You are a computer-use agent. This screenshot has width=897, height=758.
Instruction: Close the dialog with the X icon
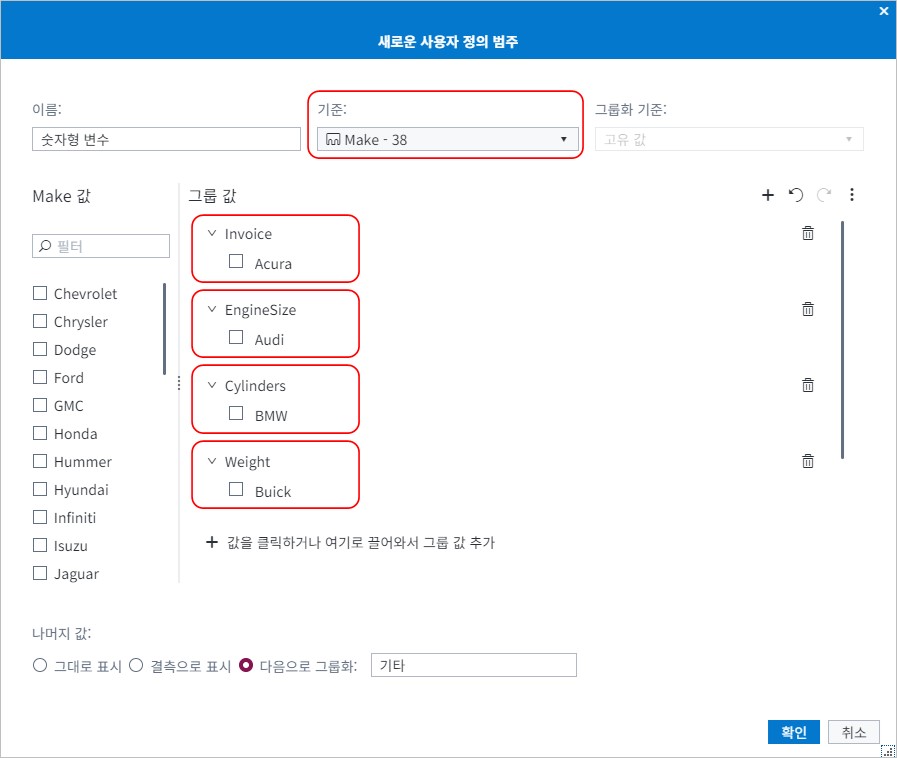coord(883,12)
